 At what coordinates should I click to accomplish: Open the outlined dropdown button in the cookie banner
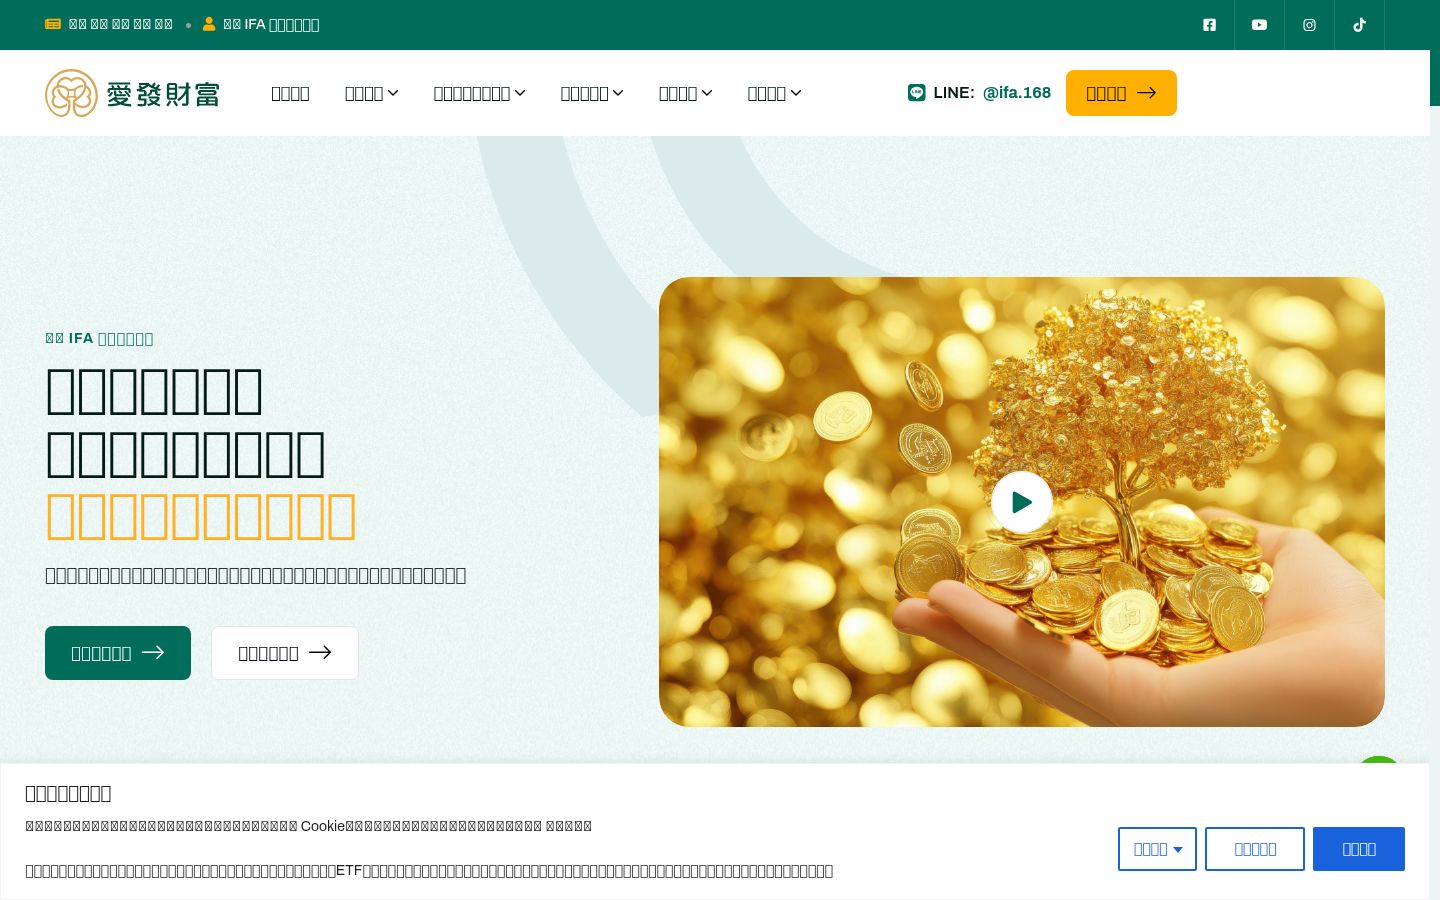pos(1157,849)
